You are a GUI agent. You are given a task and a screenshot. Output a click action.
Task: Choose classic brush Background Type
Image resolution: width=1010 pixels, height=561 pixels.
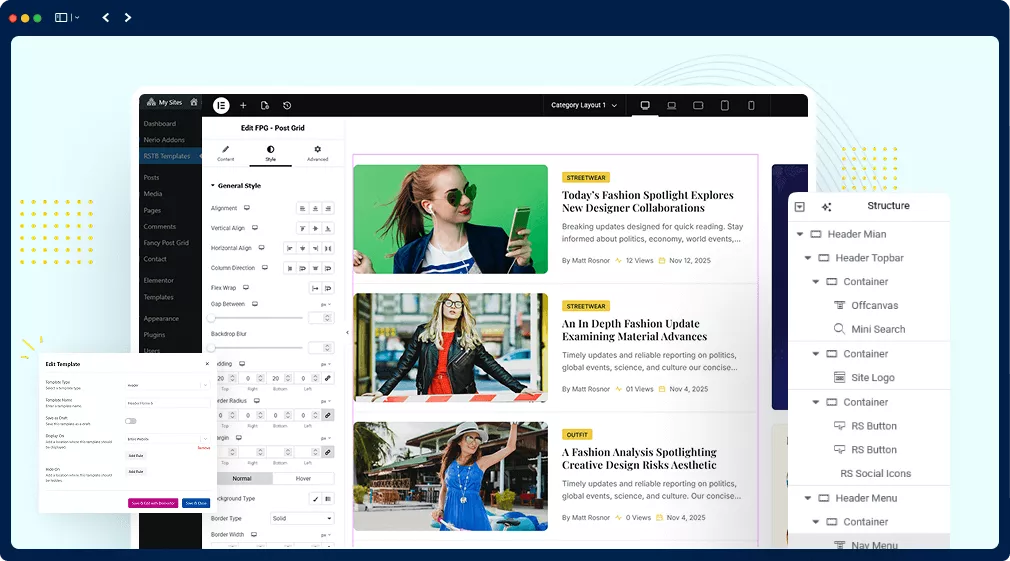315,499
